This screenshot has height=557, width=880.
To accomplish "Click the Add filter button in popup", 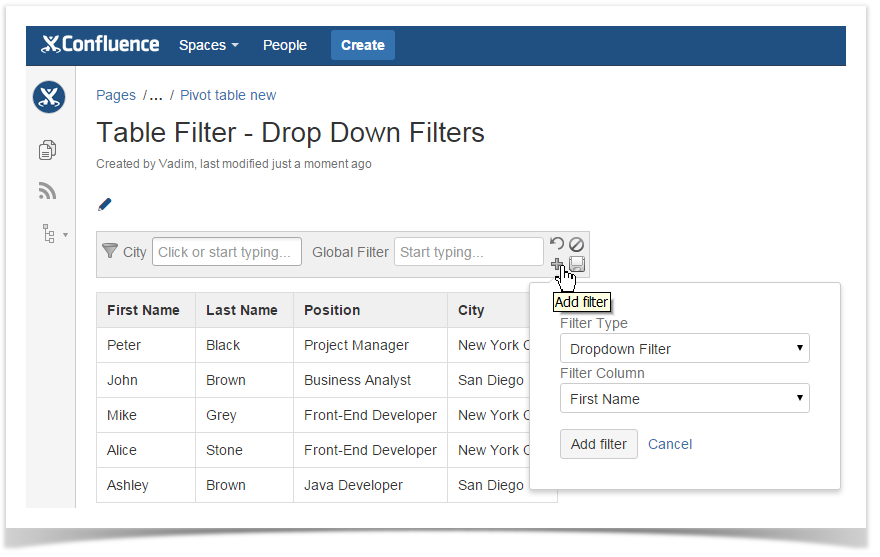I will click(x=598, y=444).
